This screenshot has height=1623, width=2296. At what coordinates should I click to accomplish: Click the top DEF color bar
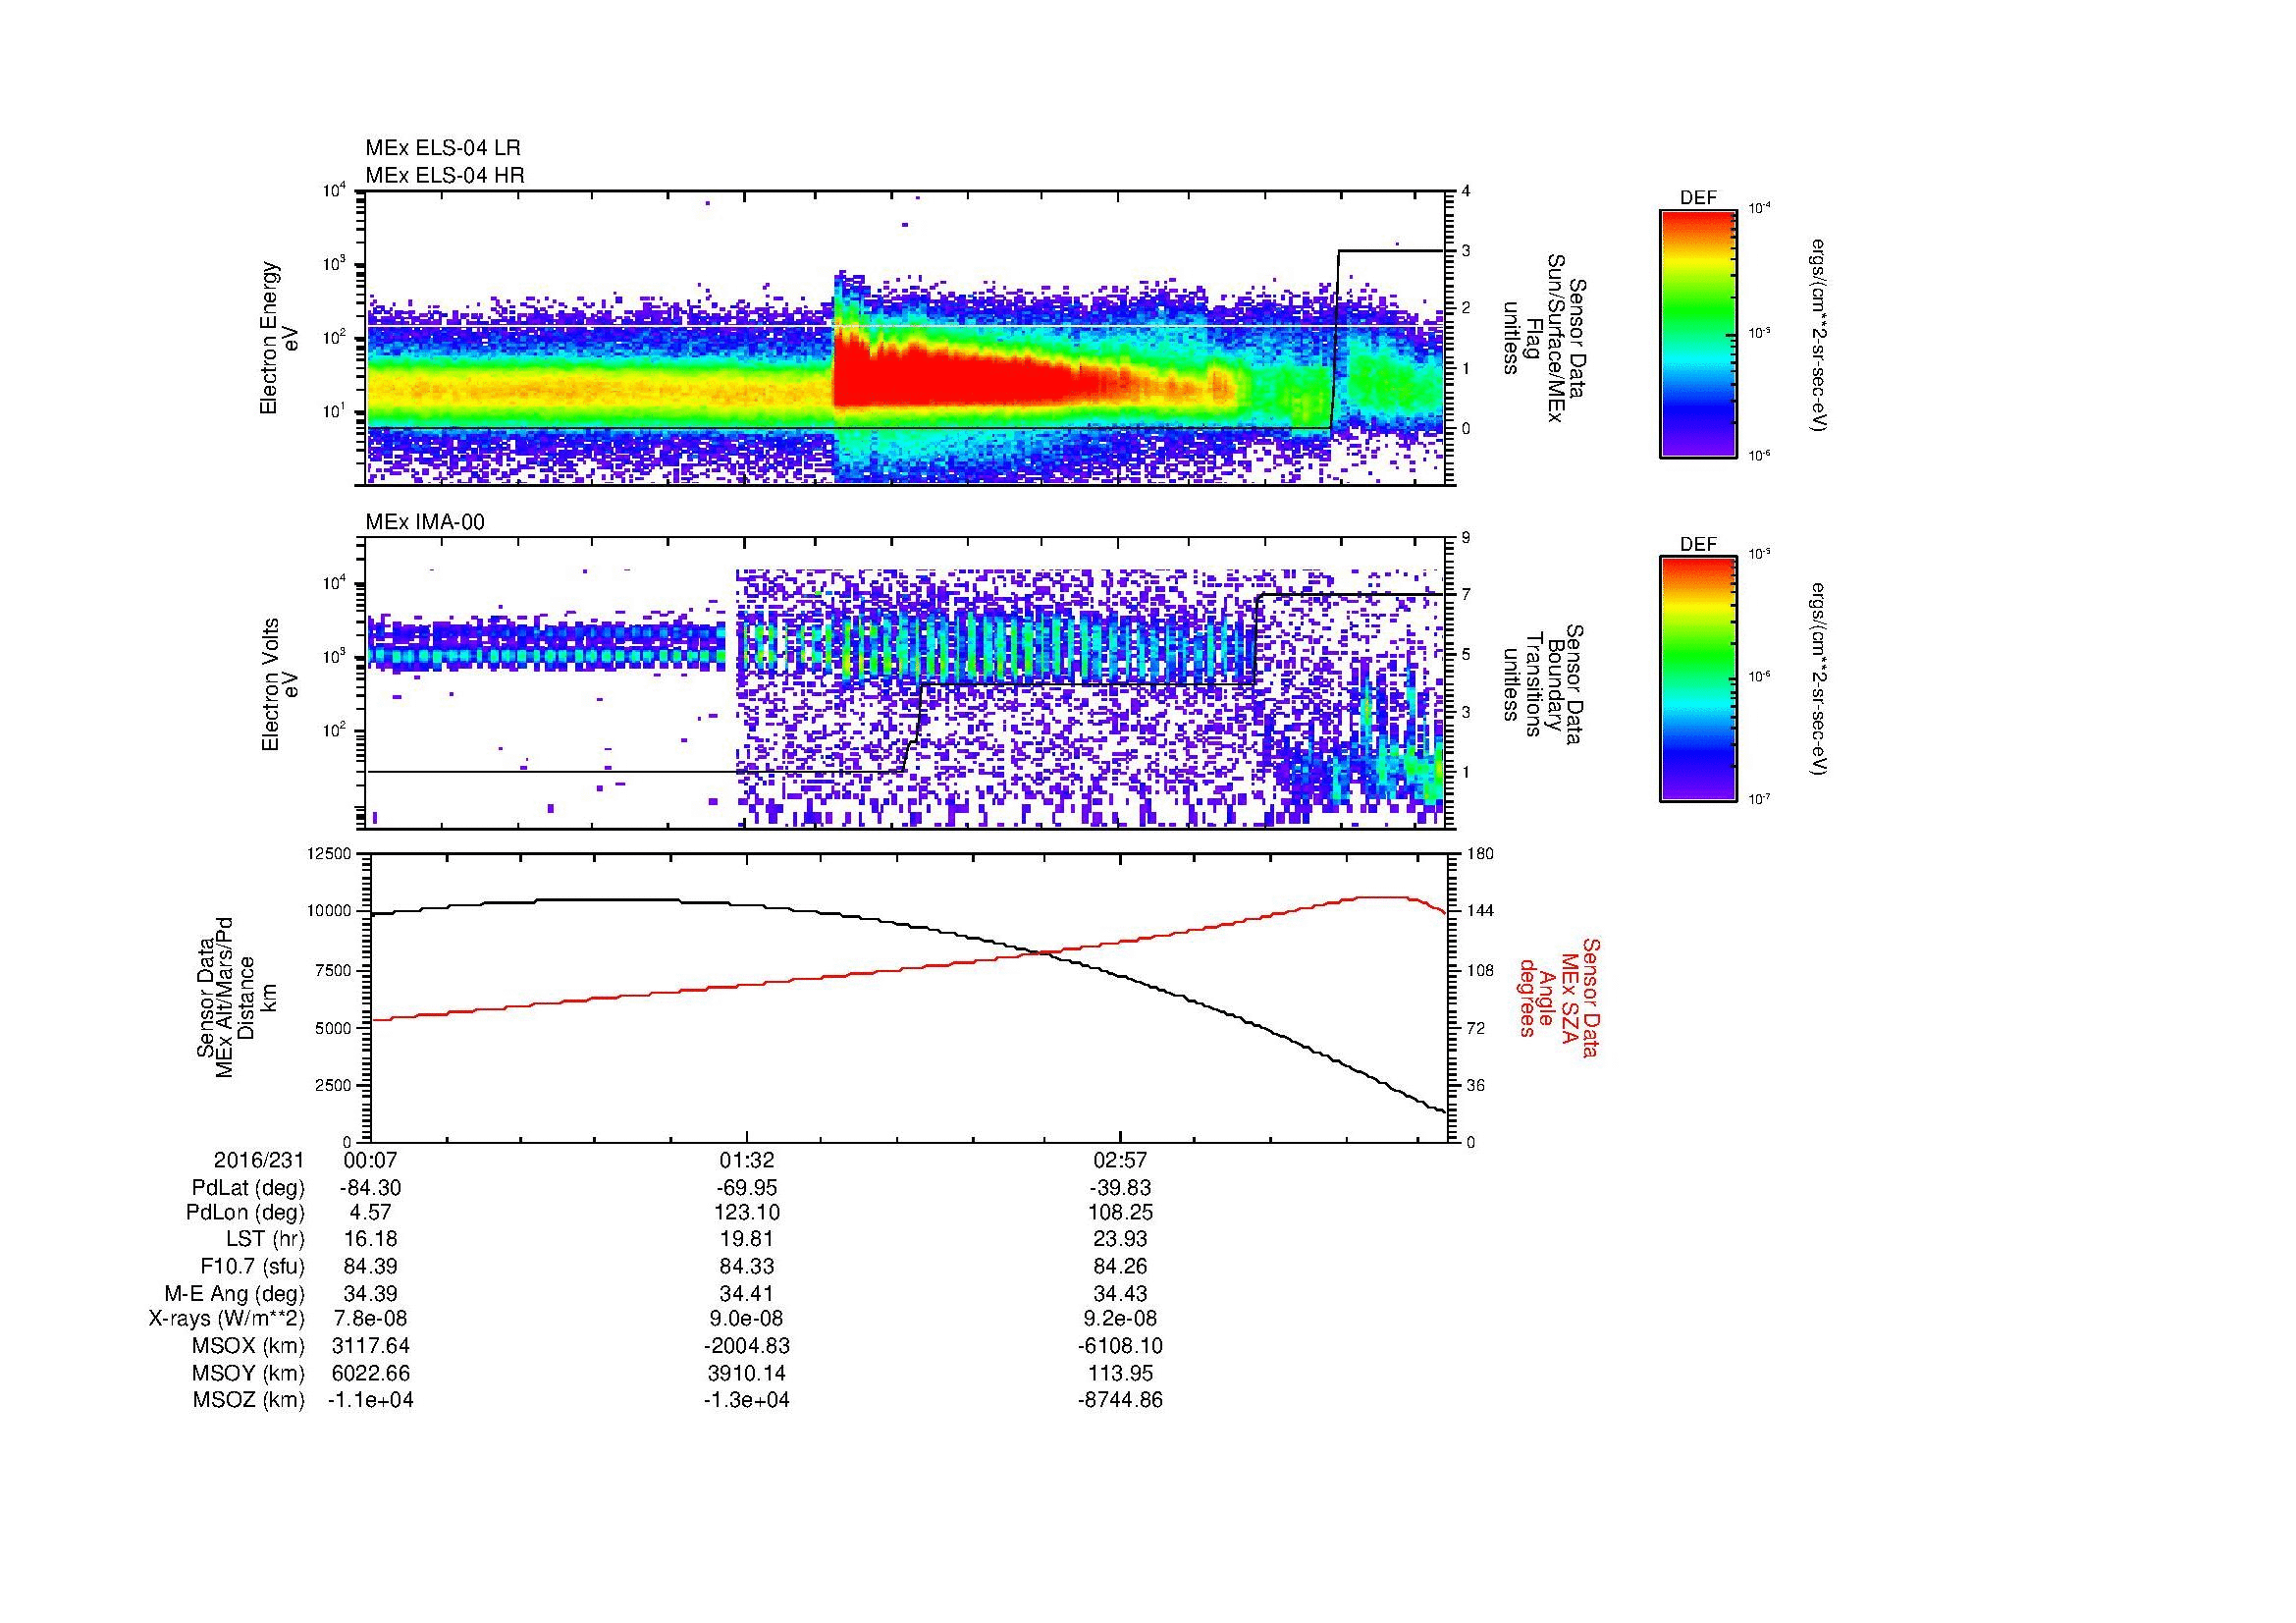tap(1697, 333)
